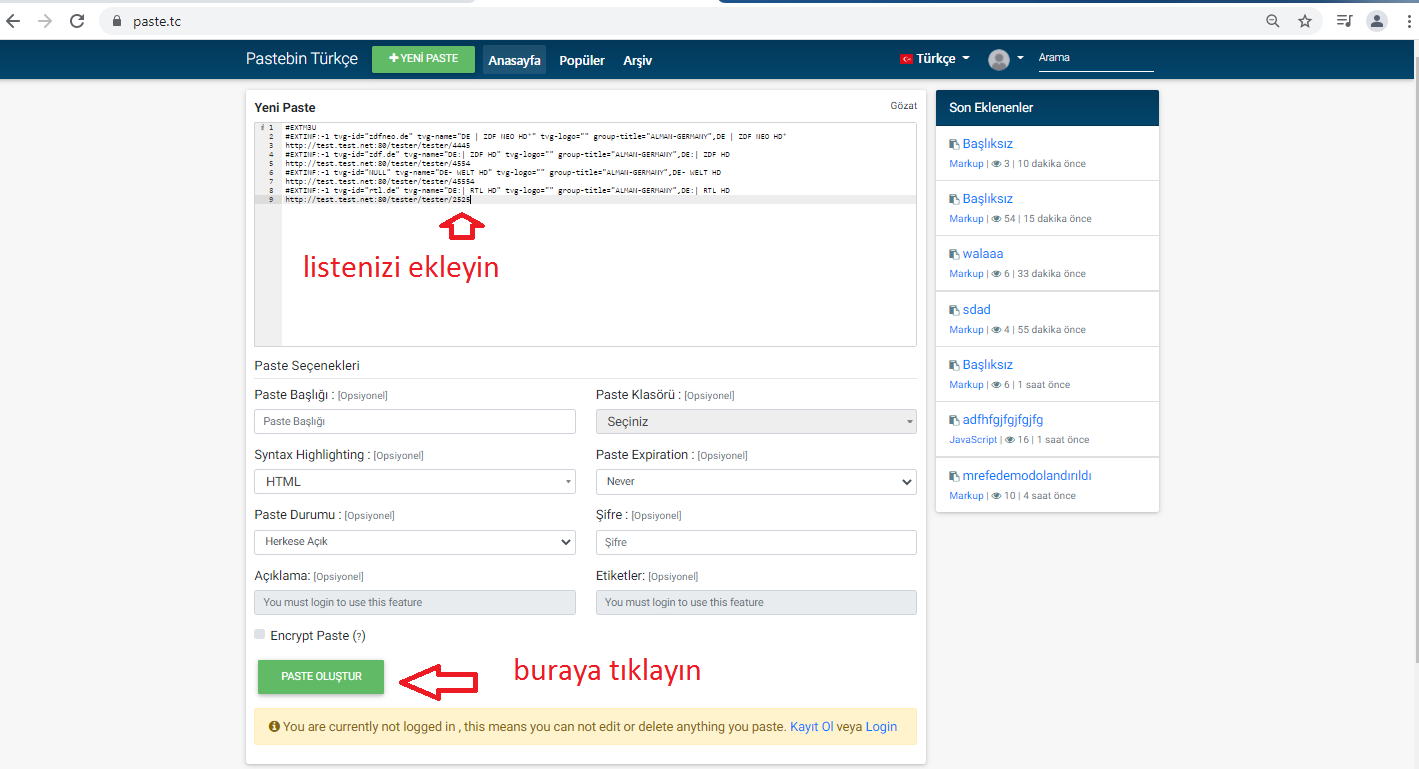Click "4 saat önce" timestamp text
This screenshot has width=1419, height=769.
[1049, 496]
